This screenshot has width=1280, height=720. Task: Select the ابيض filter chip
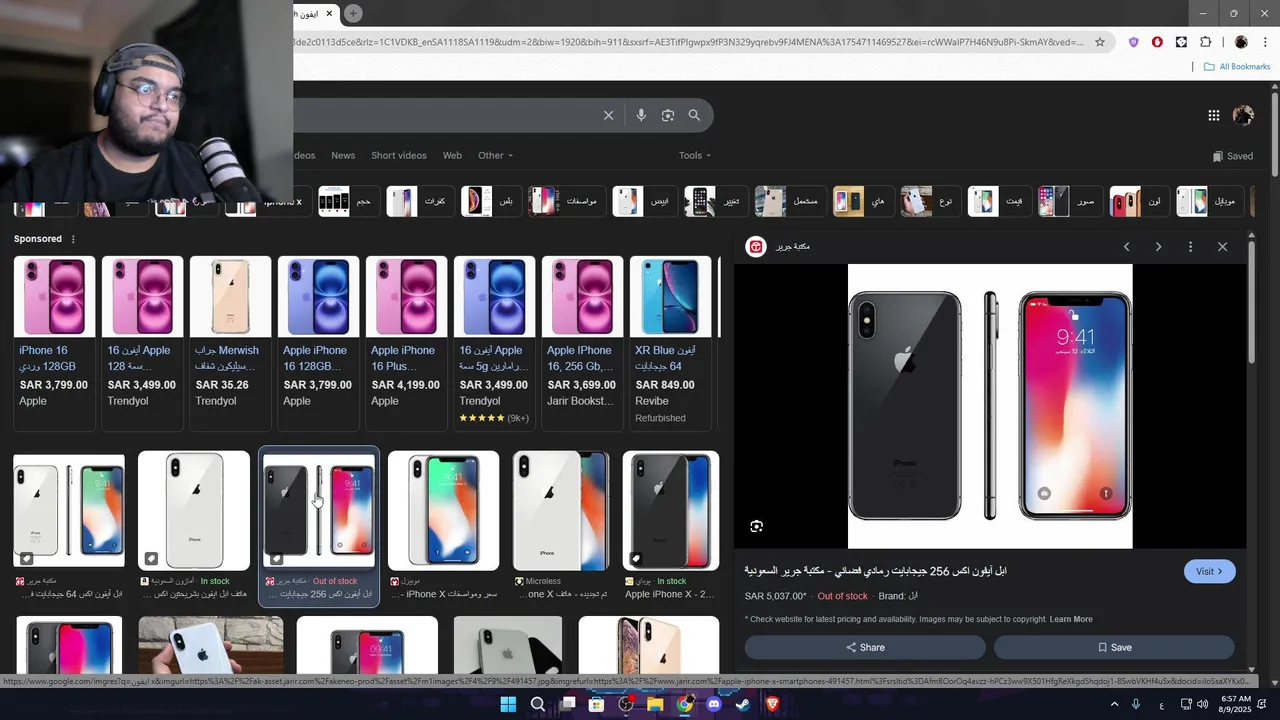tap(643, 201)
